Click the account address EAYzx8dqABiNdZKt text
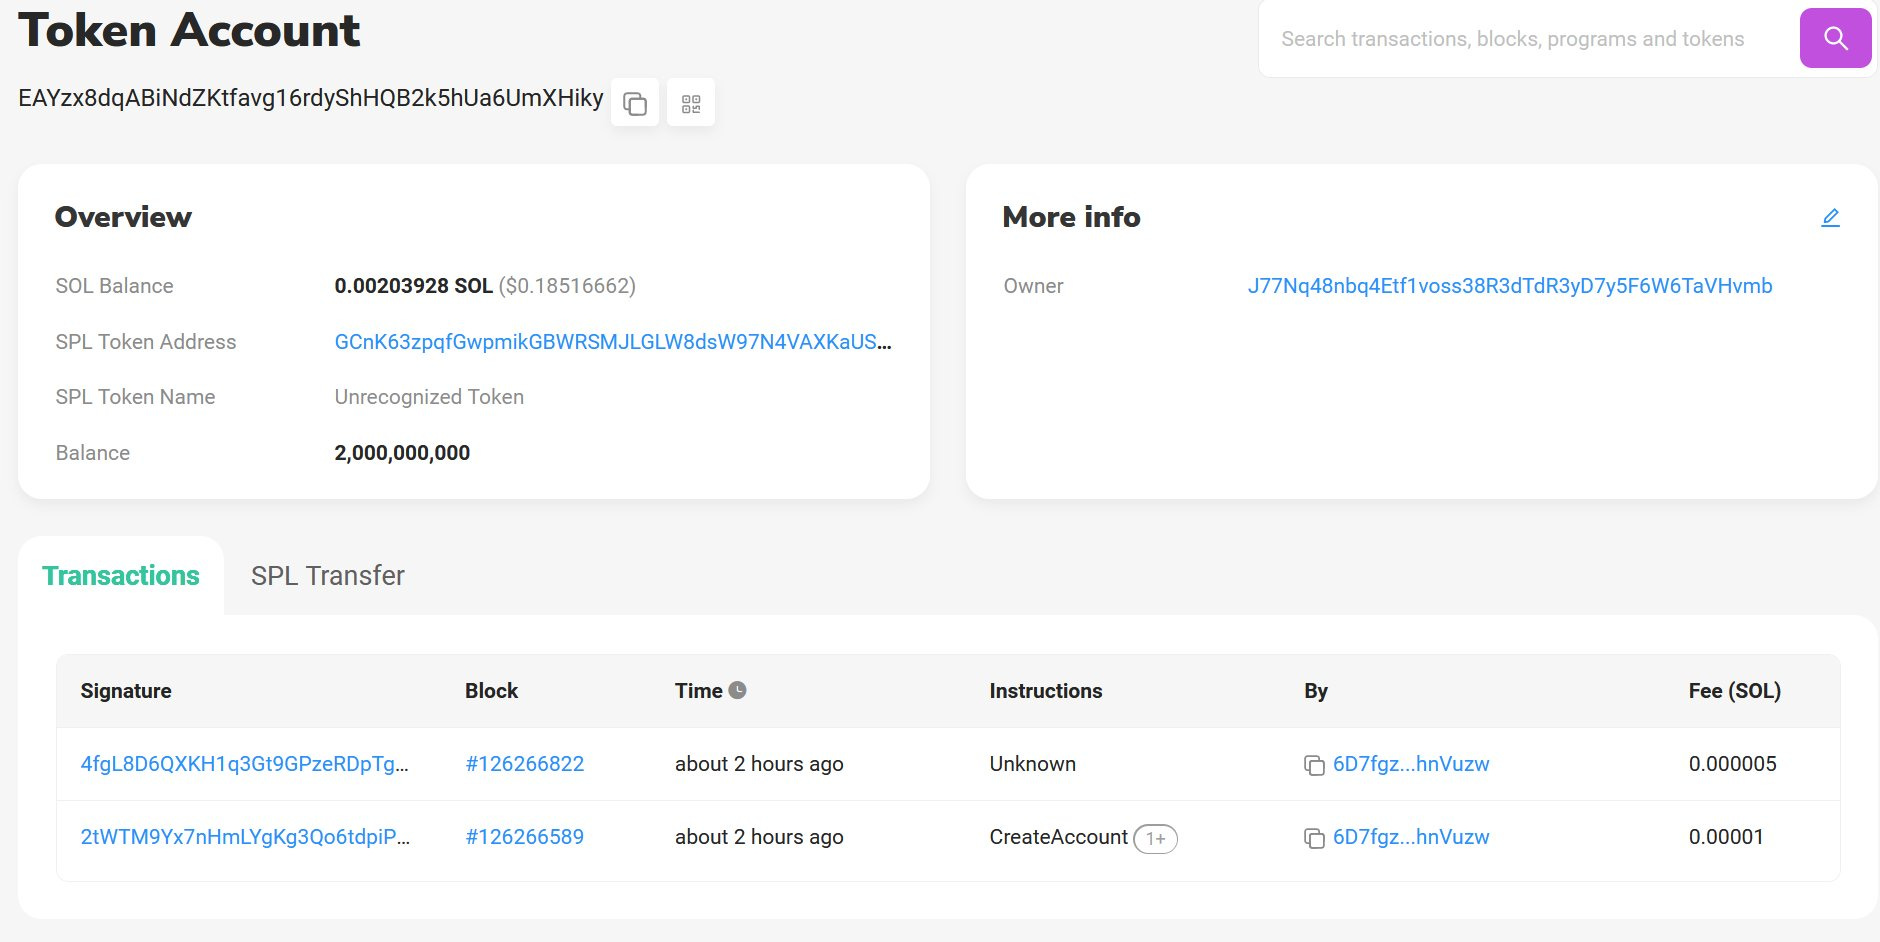The height and width of the screenshot is (942, 1880). [x=311, y=98]
